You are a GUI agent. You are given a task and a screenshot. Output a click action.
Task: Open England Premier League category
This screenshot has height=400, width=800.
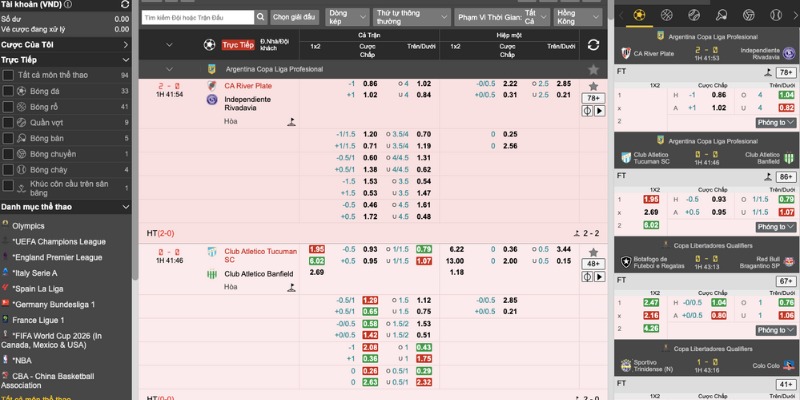click(57, 258)
